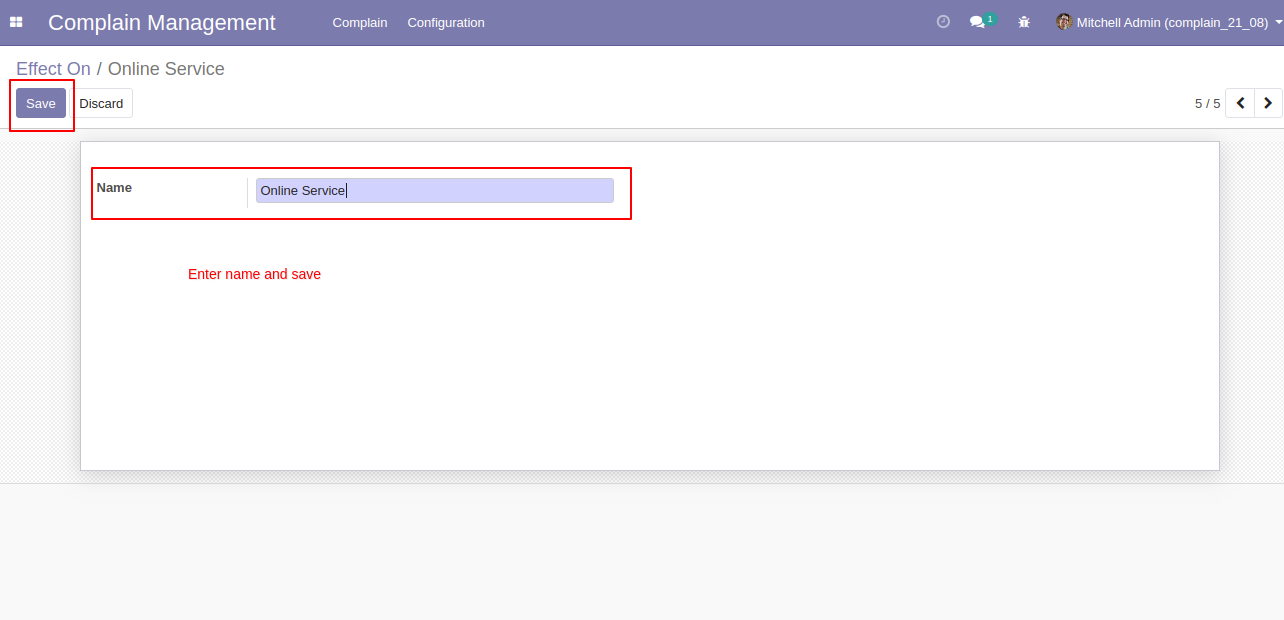
Task: Open the conversations chat bubble icon
Action: [x=978, y=22]
